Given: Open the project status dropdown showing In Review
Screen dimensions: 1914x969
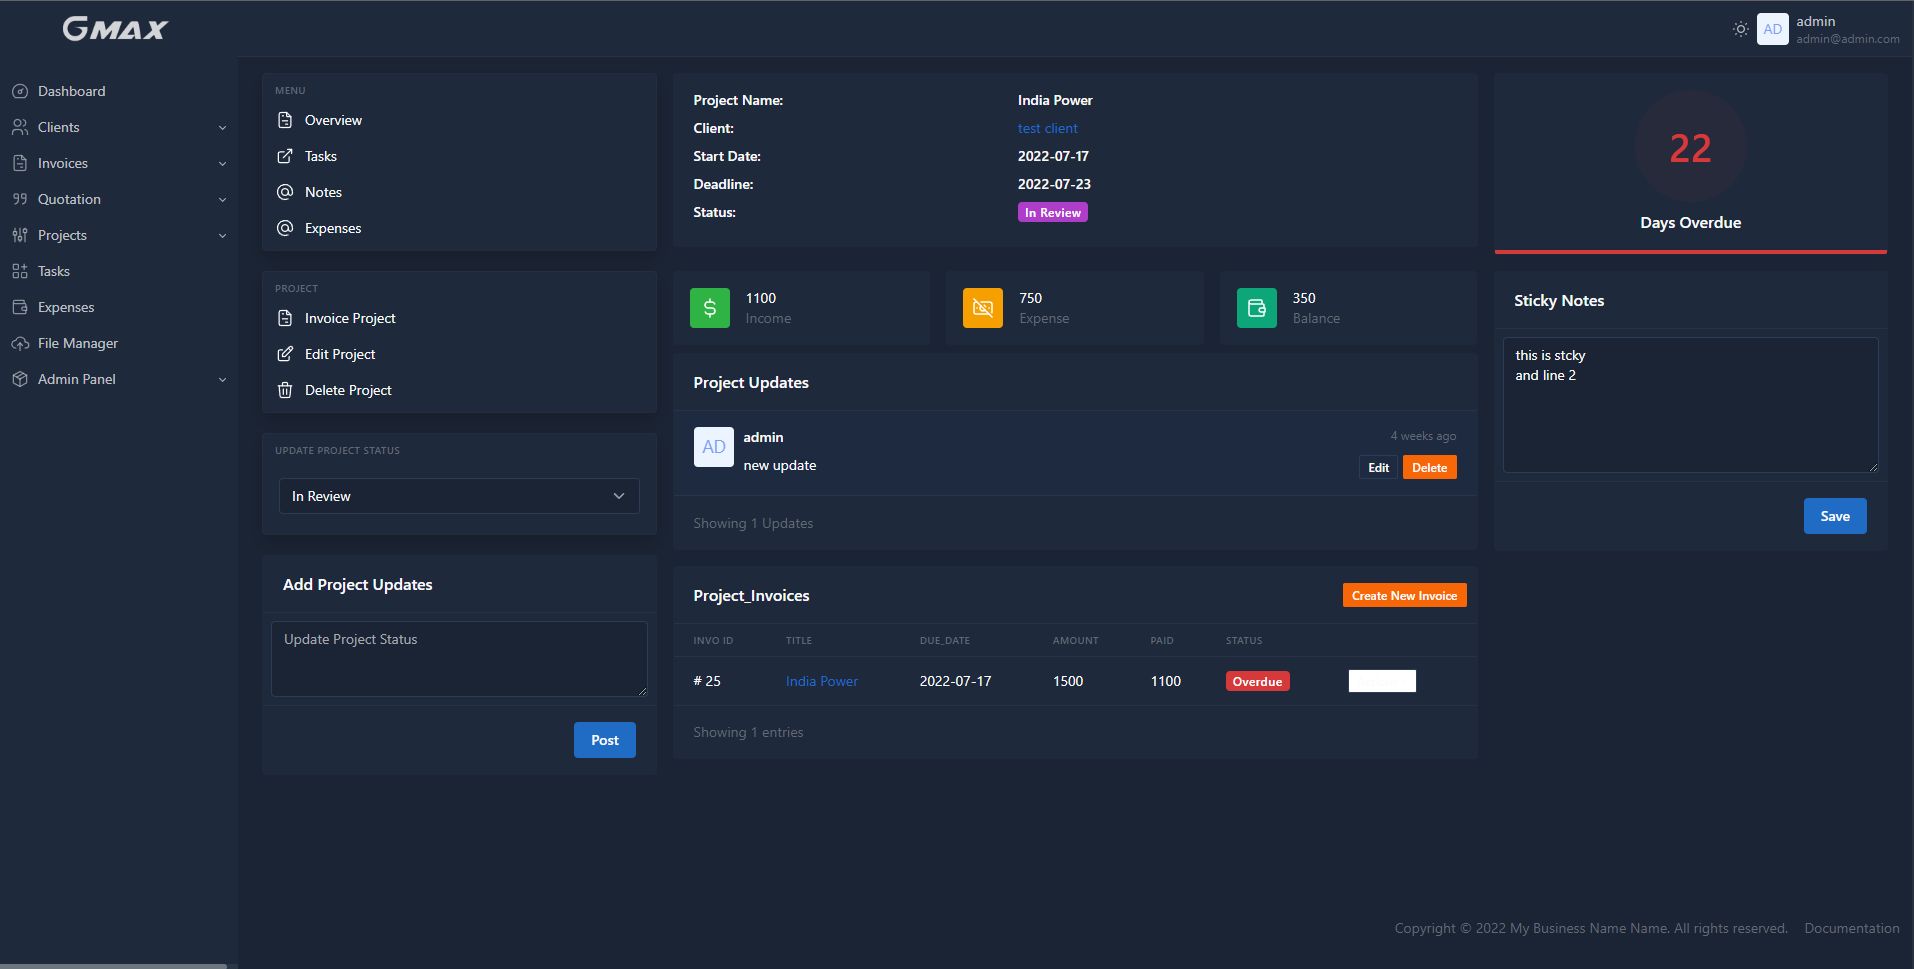Looking at the screenshot, I should tap(459, 496).
